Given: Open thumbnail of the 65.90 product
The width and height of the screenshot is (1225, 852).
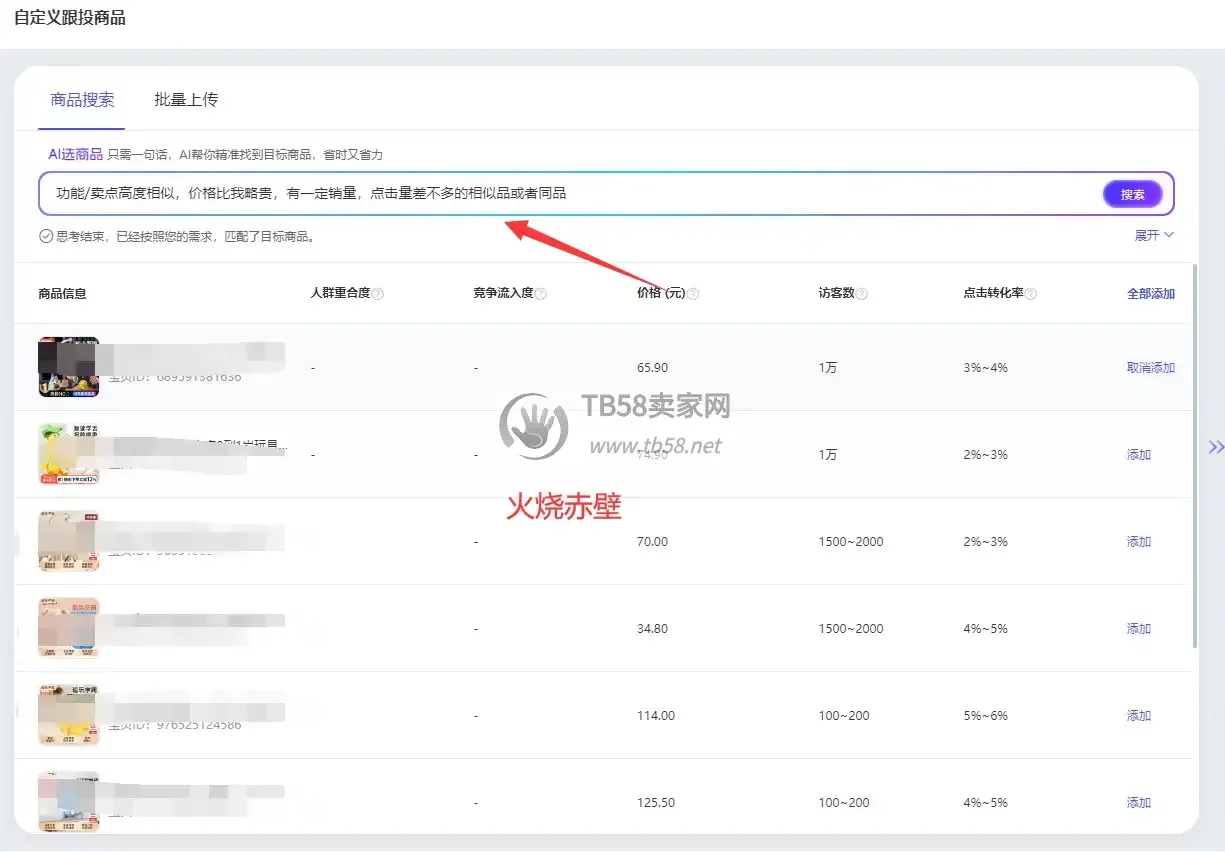Looking at the screenshot, I should [68, 367].
